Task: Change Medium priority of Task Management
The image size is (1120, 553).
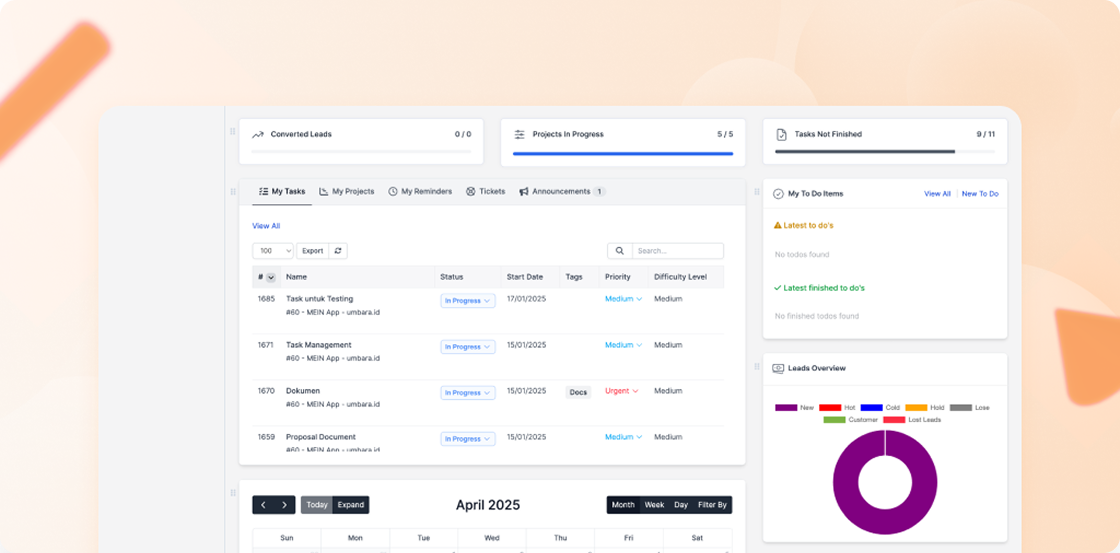Action: (624, 345)
